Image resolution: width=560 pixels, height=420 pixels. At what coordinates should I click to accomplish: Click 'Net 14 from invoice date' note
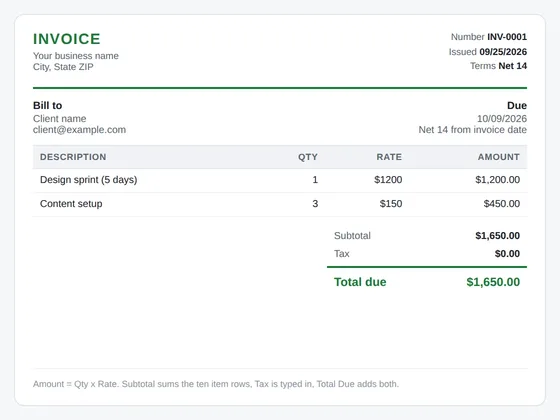[472, 130]
